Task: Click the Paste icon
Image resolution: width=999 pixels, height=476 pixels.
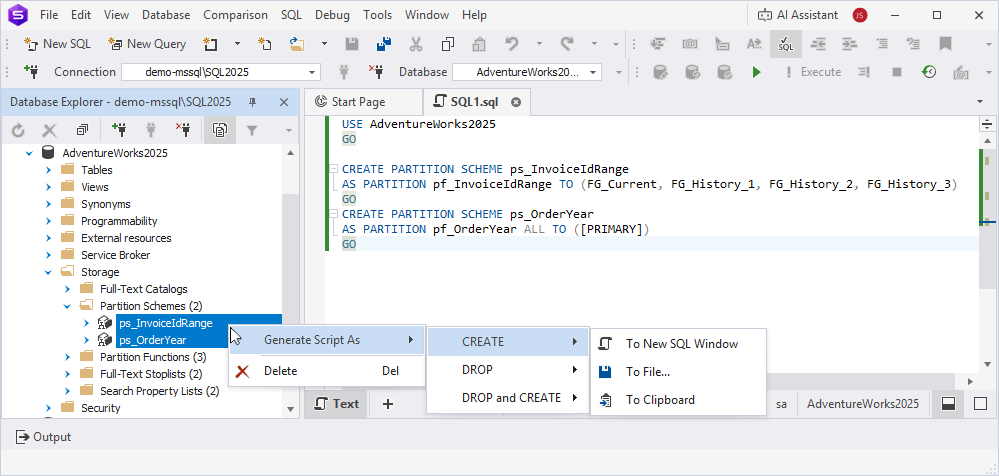Action: 479,44
